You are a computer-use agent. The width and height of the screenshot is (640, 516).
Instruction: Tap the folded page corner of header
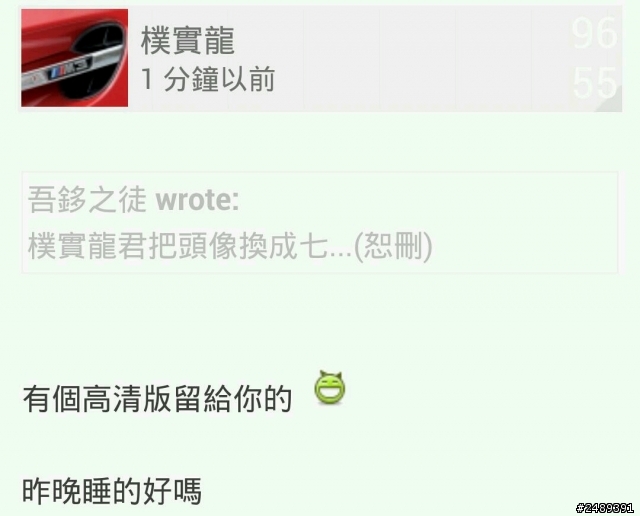[610, 100]
